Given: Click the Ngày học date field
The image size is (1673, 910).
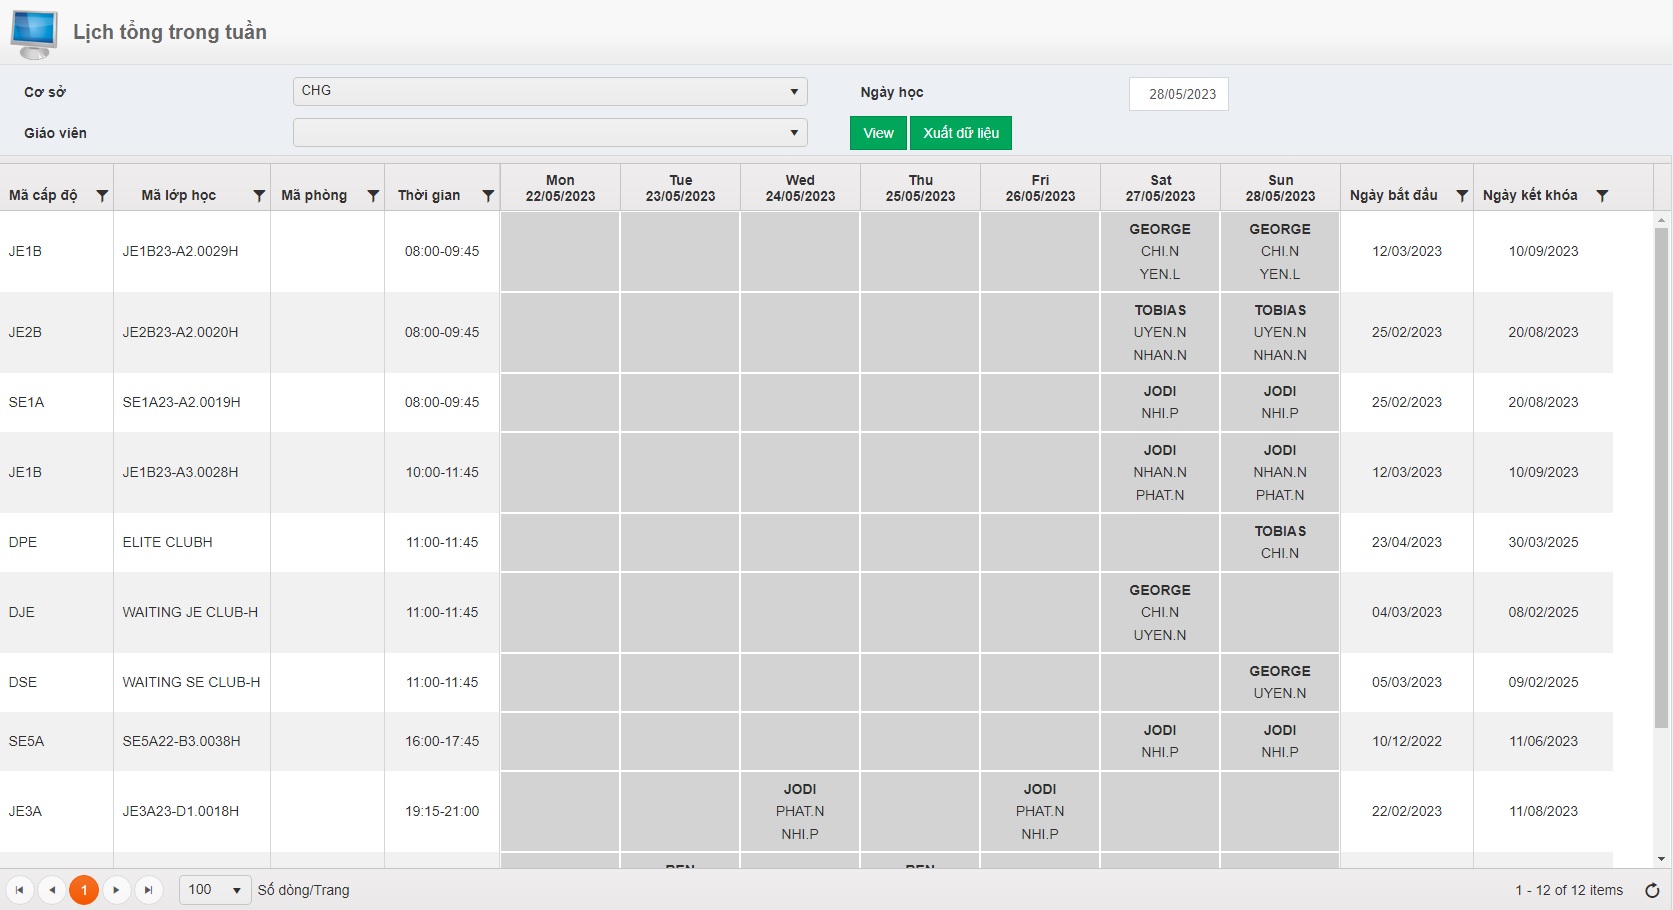Looking at the screenshot, I should pos(1179,94).
